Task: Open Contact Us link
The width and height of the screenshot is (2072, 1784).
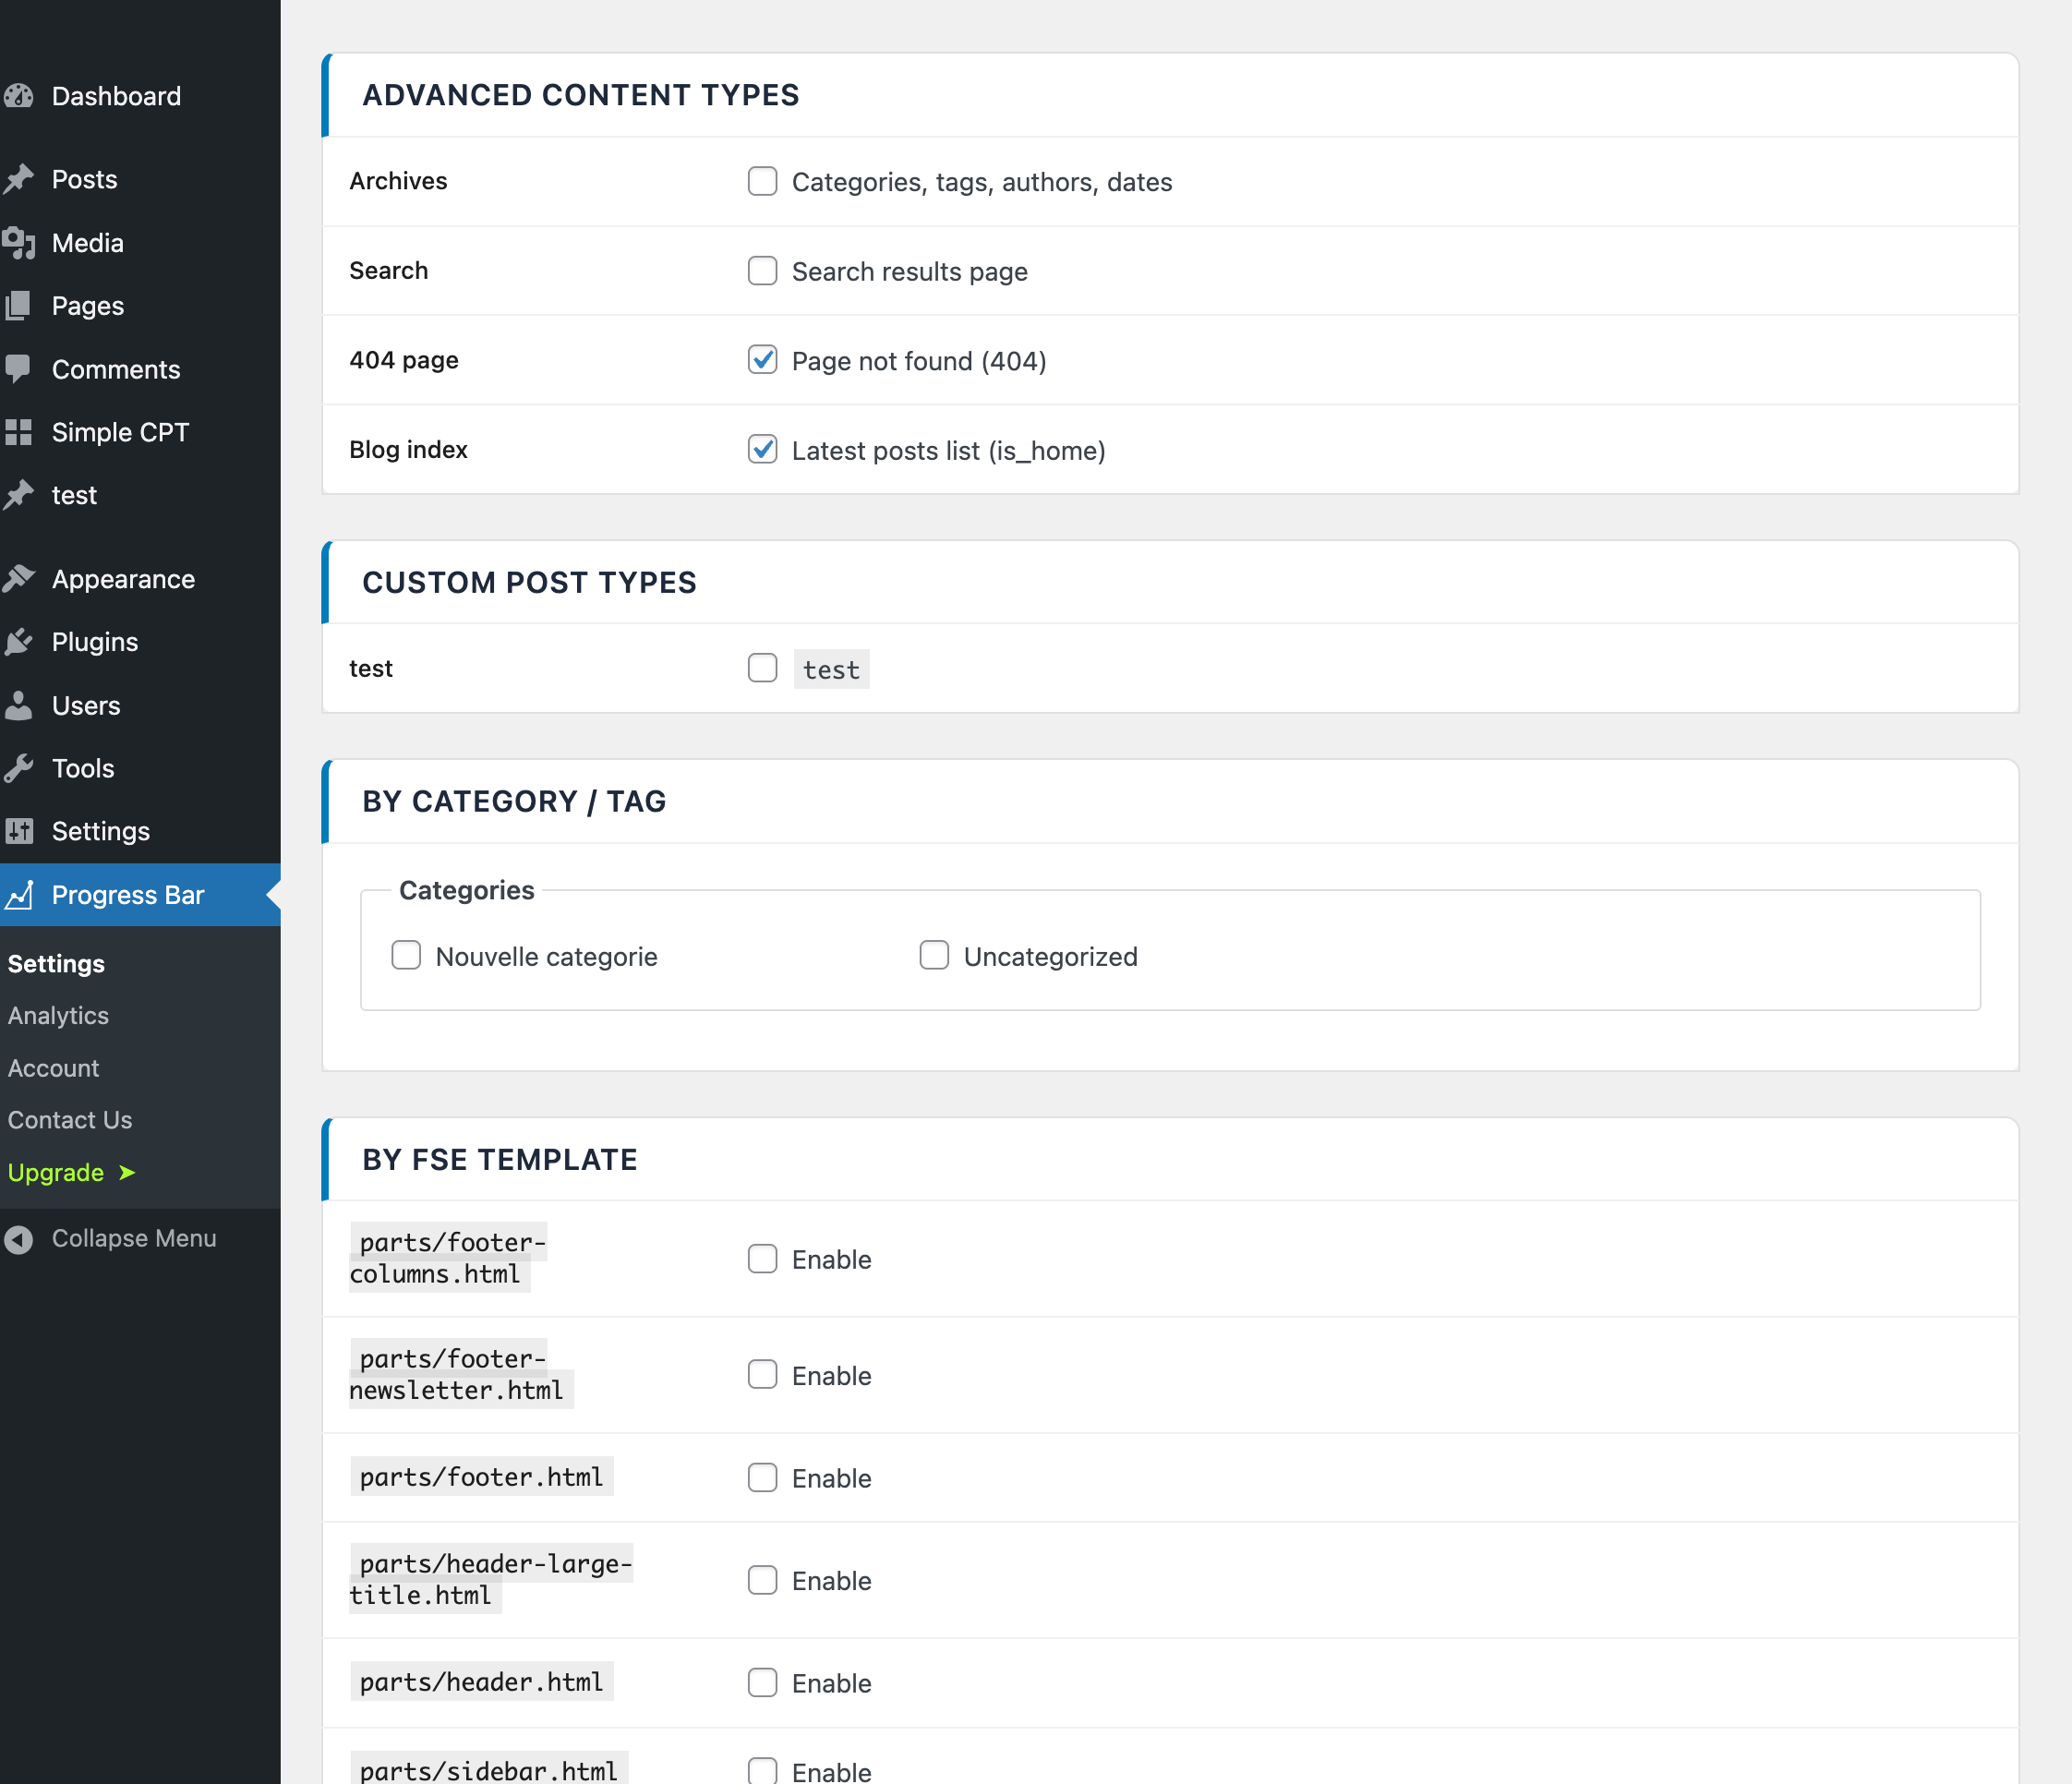Action: [70, 1120]
